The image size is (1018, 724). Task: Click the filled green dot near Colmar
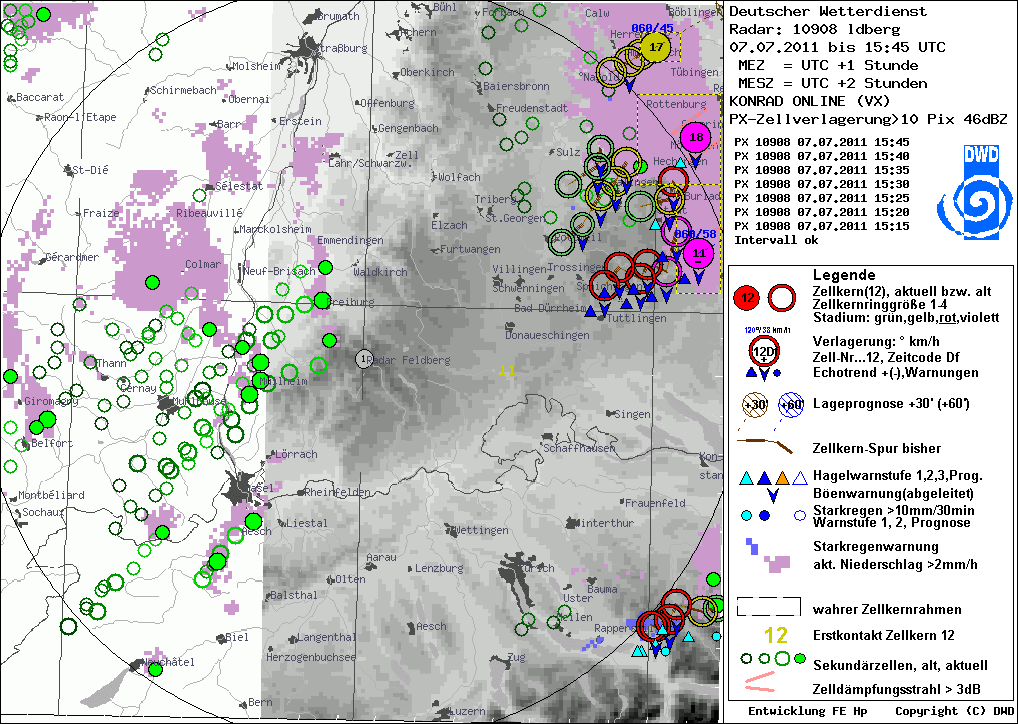152,282
